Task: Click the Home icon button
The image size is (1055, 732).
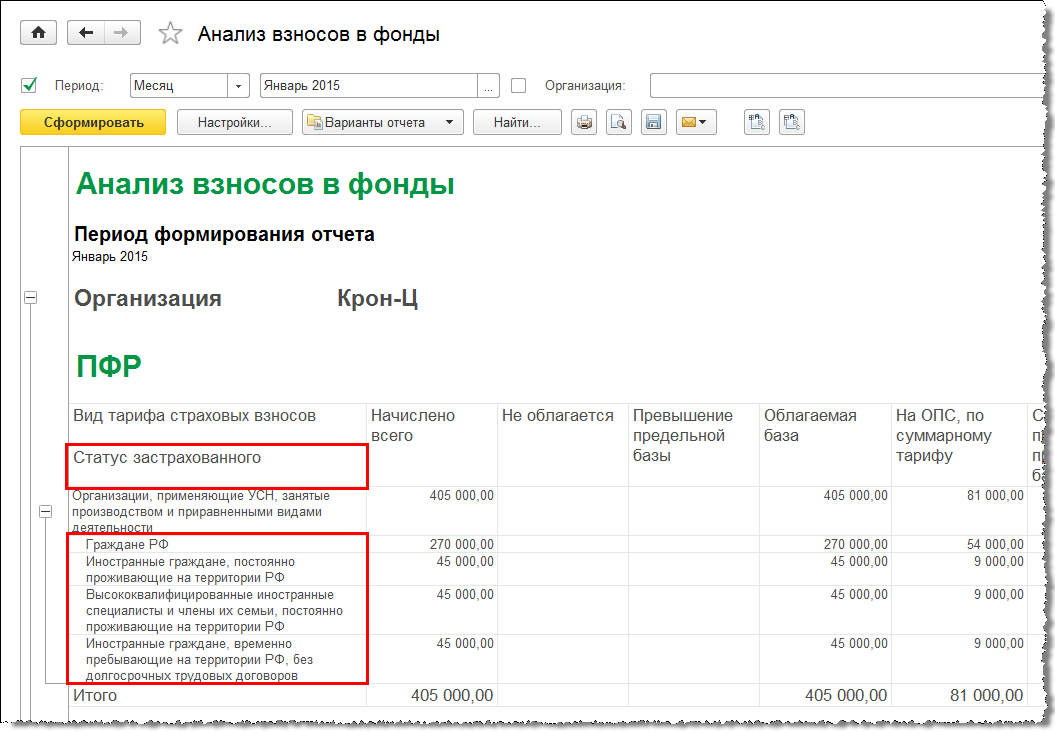Action: click(x=39, y=33)
